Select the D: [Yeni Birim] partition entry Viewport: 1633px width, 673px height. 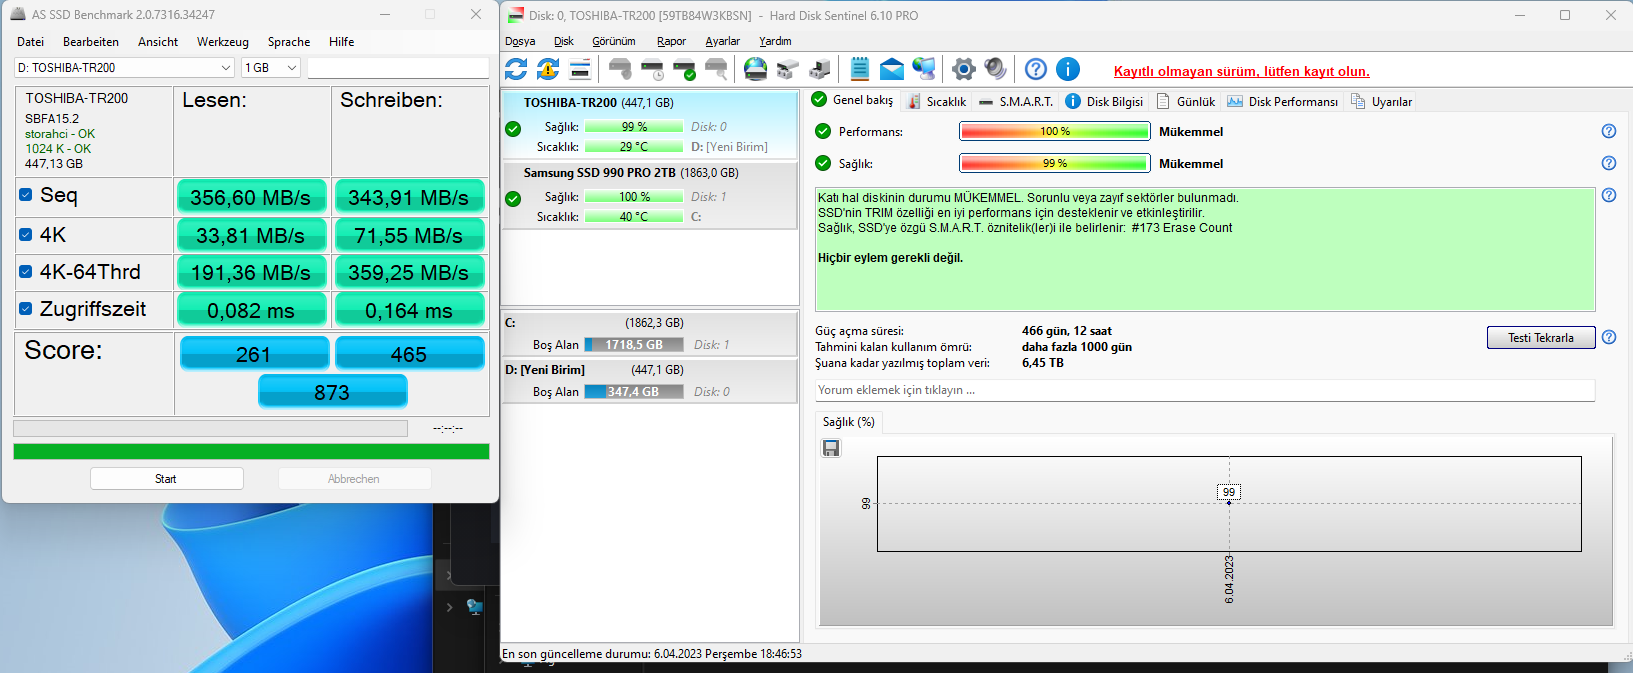[x=650, y=381]
